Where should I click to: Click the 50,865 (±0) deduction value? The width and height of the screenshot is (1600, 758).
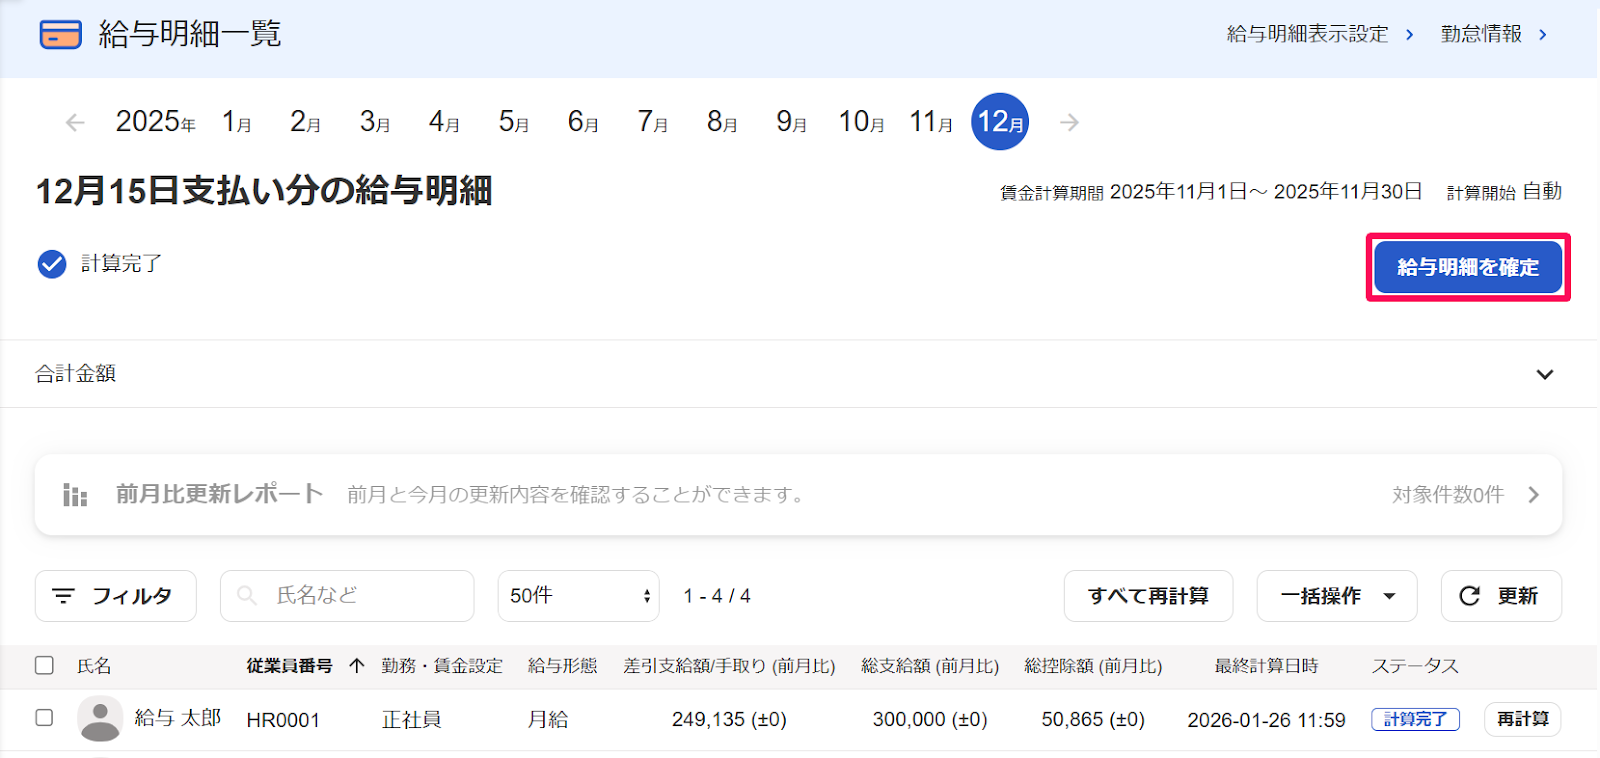coord(1093,720)
